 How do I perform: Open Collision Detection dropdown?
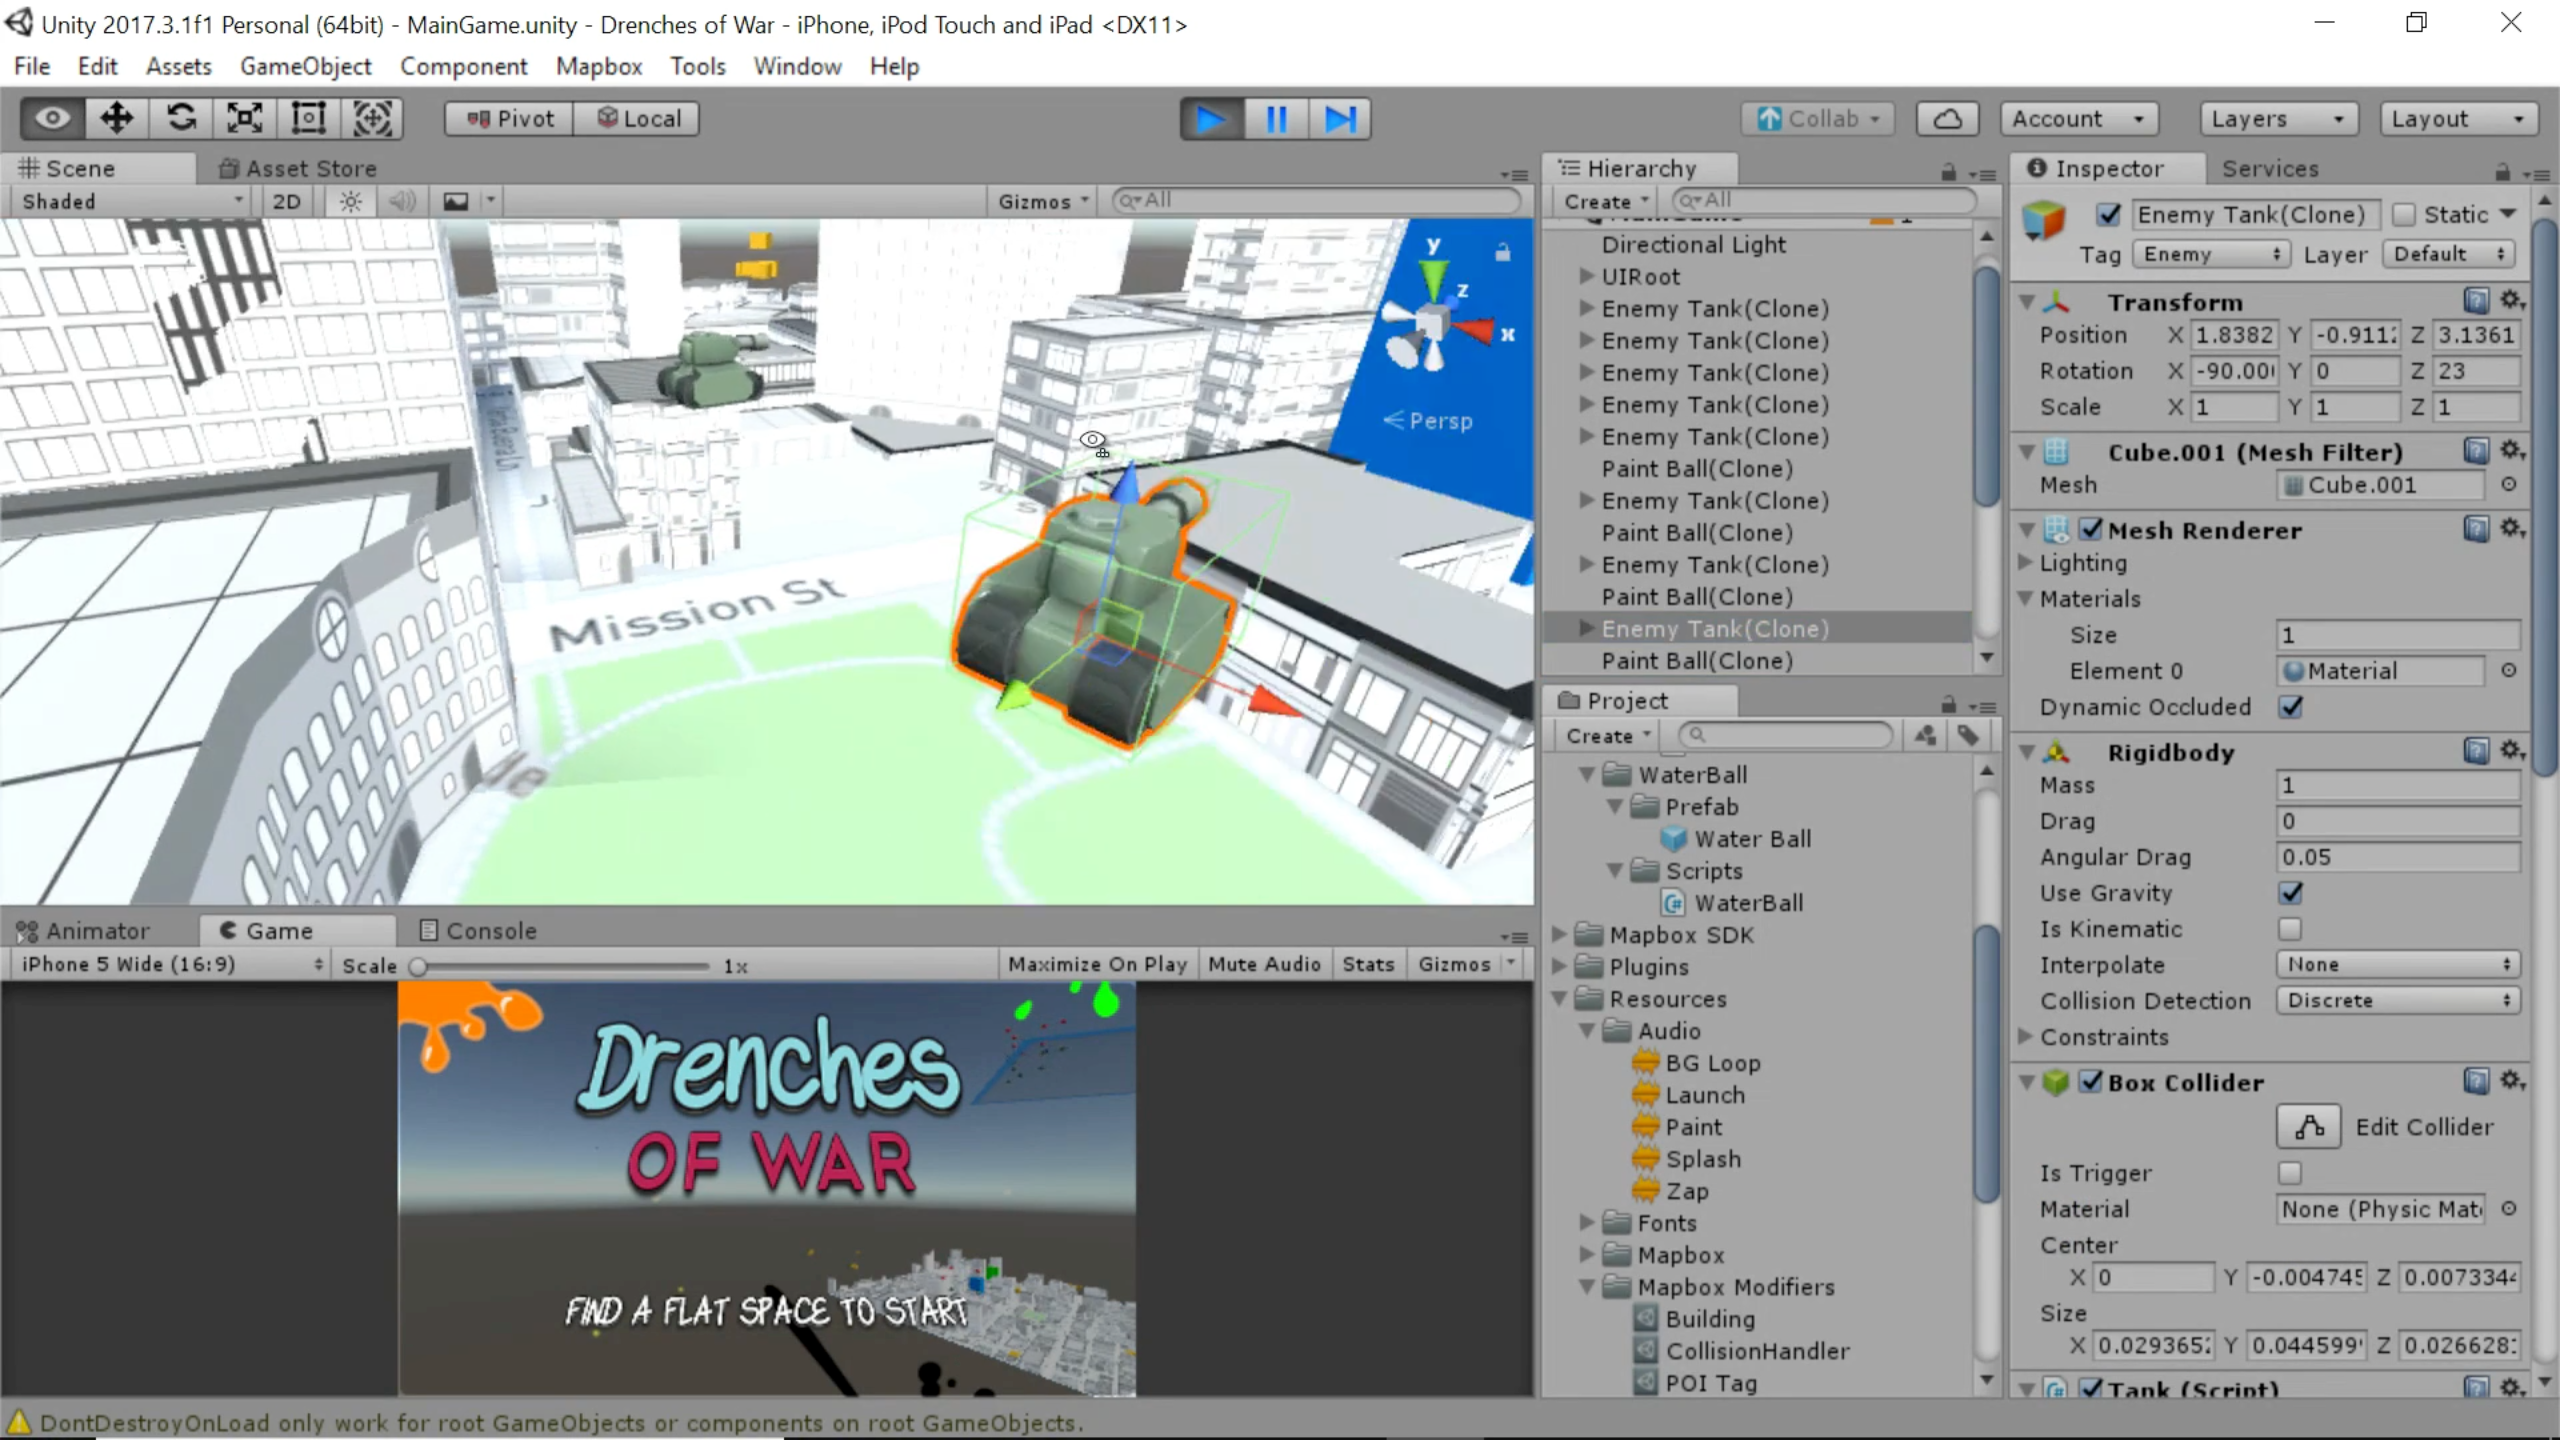pyautogui.click(x=2397, y=1000)
